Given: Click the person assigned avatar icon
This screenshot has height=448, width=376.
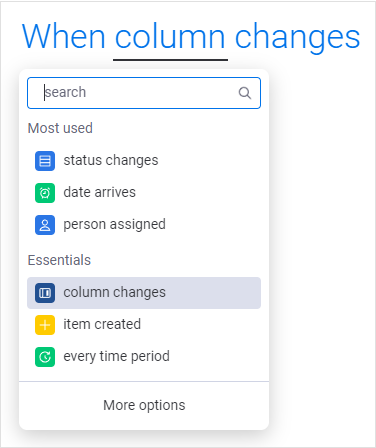Looking at the screenshot, I should coord(45,225).
